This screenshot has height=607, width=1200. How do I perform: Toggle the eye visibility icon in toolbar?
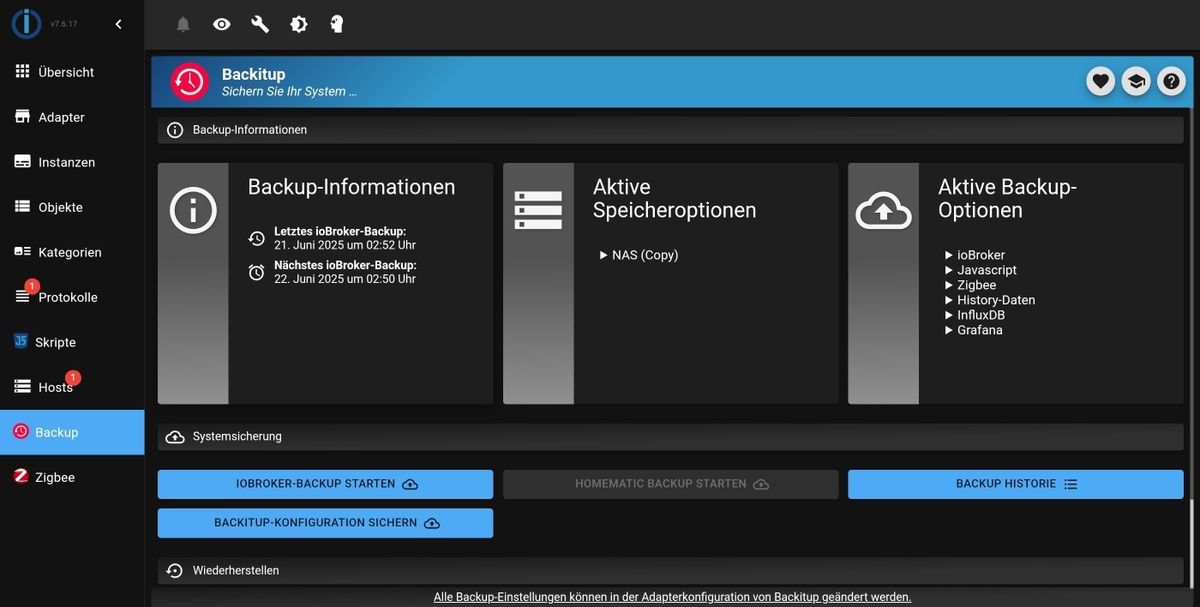[222, 24]
